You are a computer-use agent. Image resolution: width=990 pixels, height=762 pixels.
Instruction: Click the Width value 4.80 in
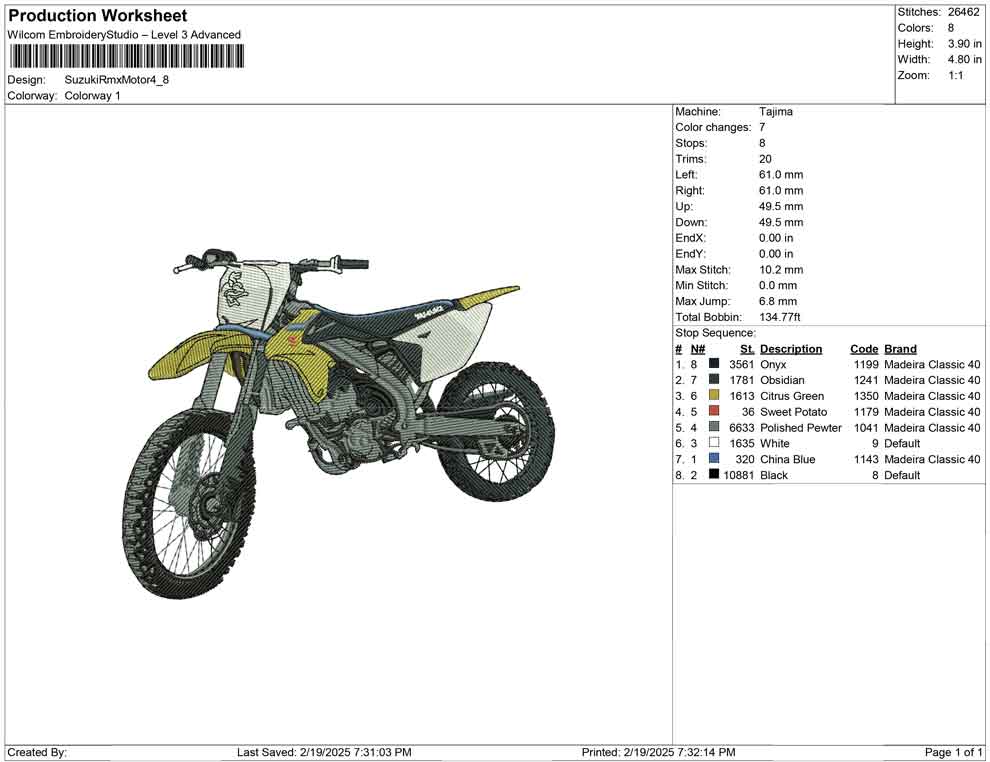pyautogui.click(x=964, y=59)
